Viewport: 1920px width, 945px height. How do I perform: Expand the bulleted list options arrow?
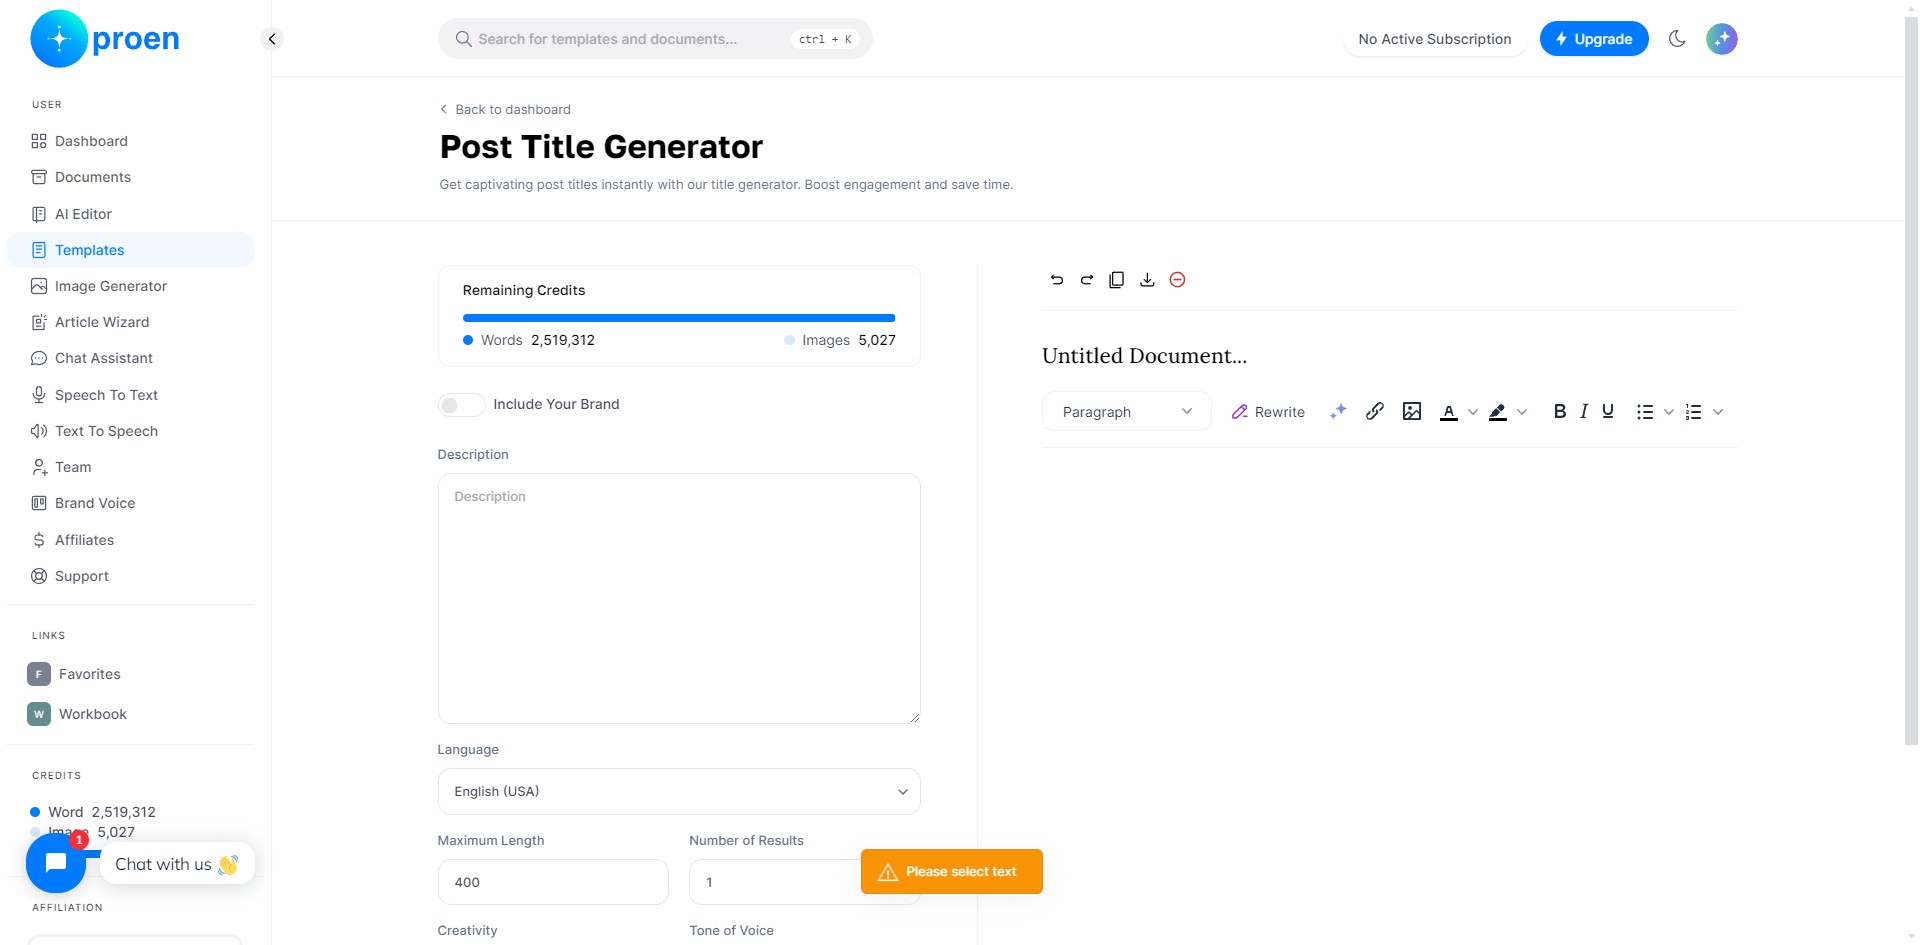click(1668, 412)
